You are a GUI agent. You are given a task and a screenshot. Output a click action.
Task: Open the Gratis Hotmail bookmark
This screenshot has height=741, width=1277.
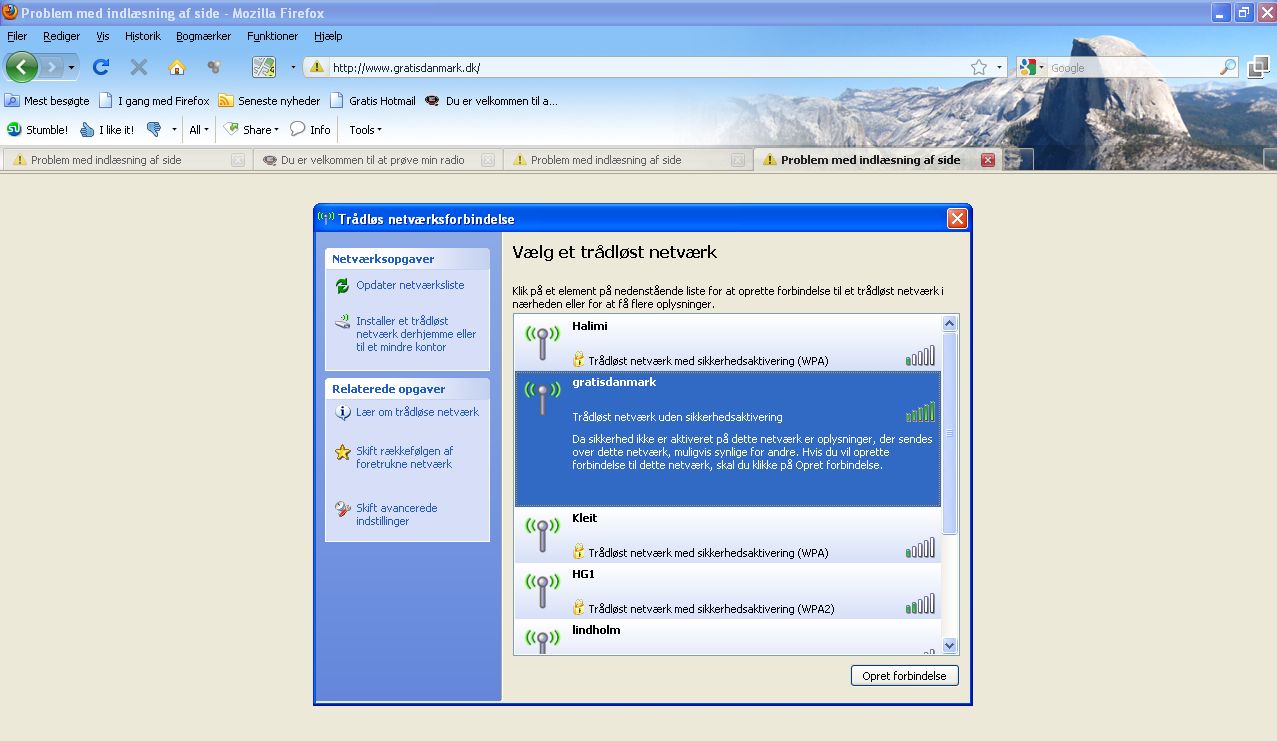tap(381, 101)
